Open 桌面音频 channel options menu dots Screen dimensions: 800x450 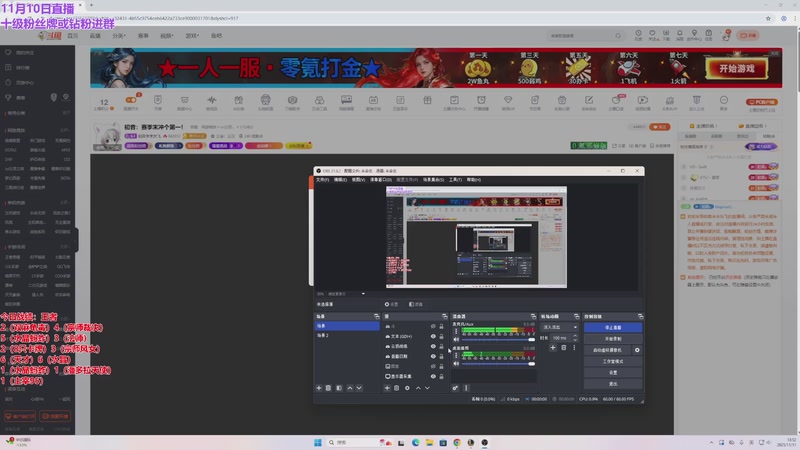456,356
